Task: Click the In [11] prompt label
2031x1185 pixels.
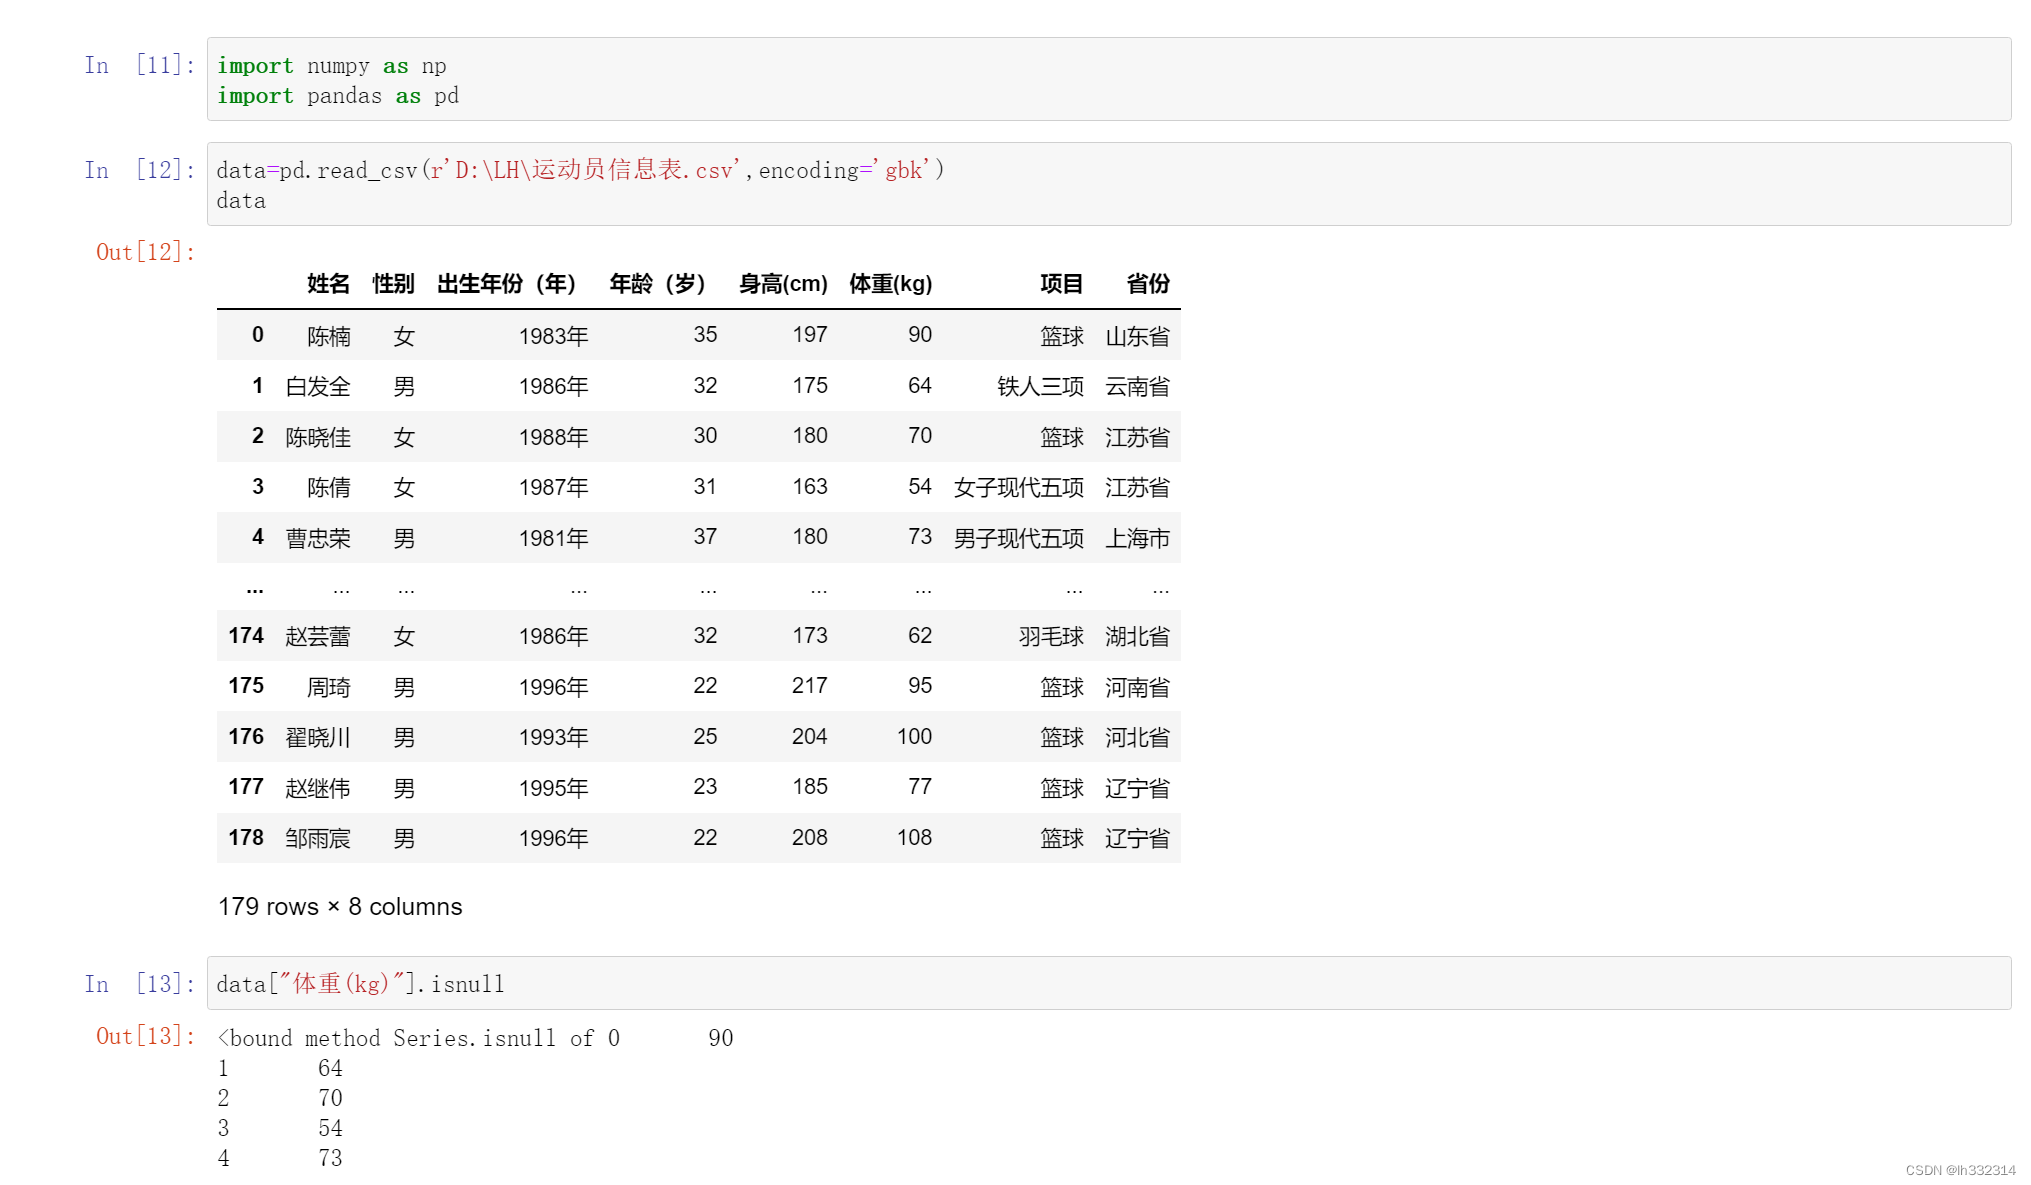Action: [139, 66]
